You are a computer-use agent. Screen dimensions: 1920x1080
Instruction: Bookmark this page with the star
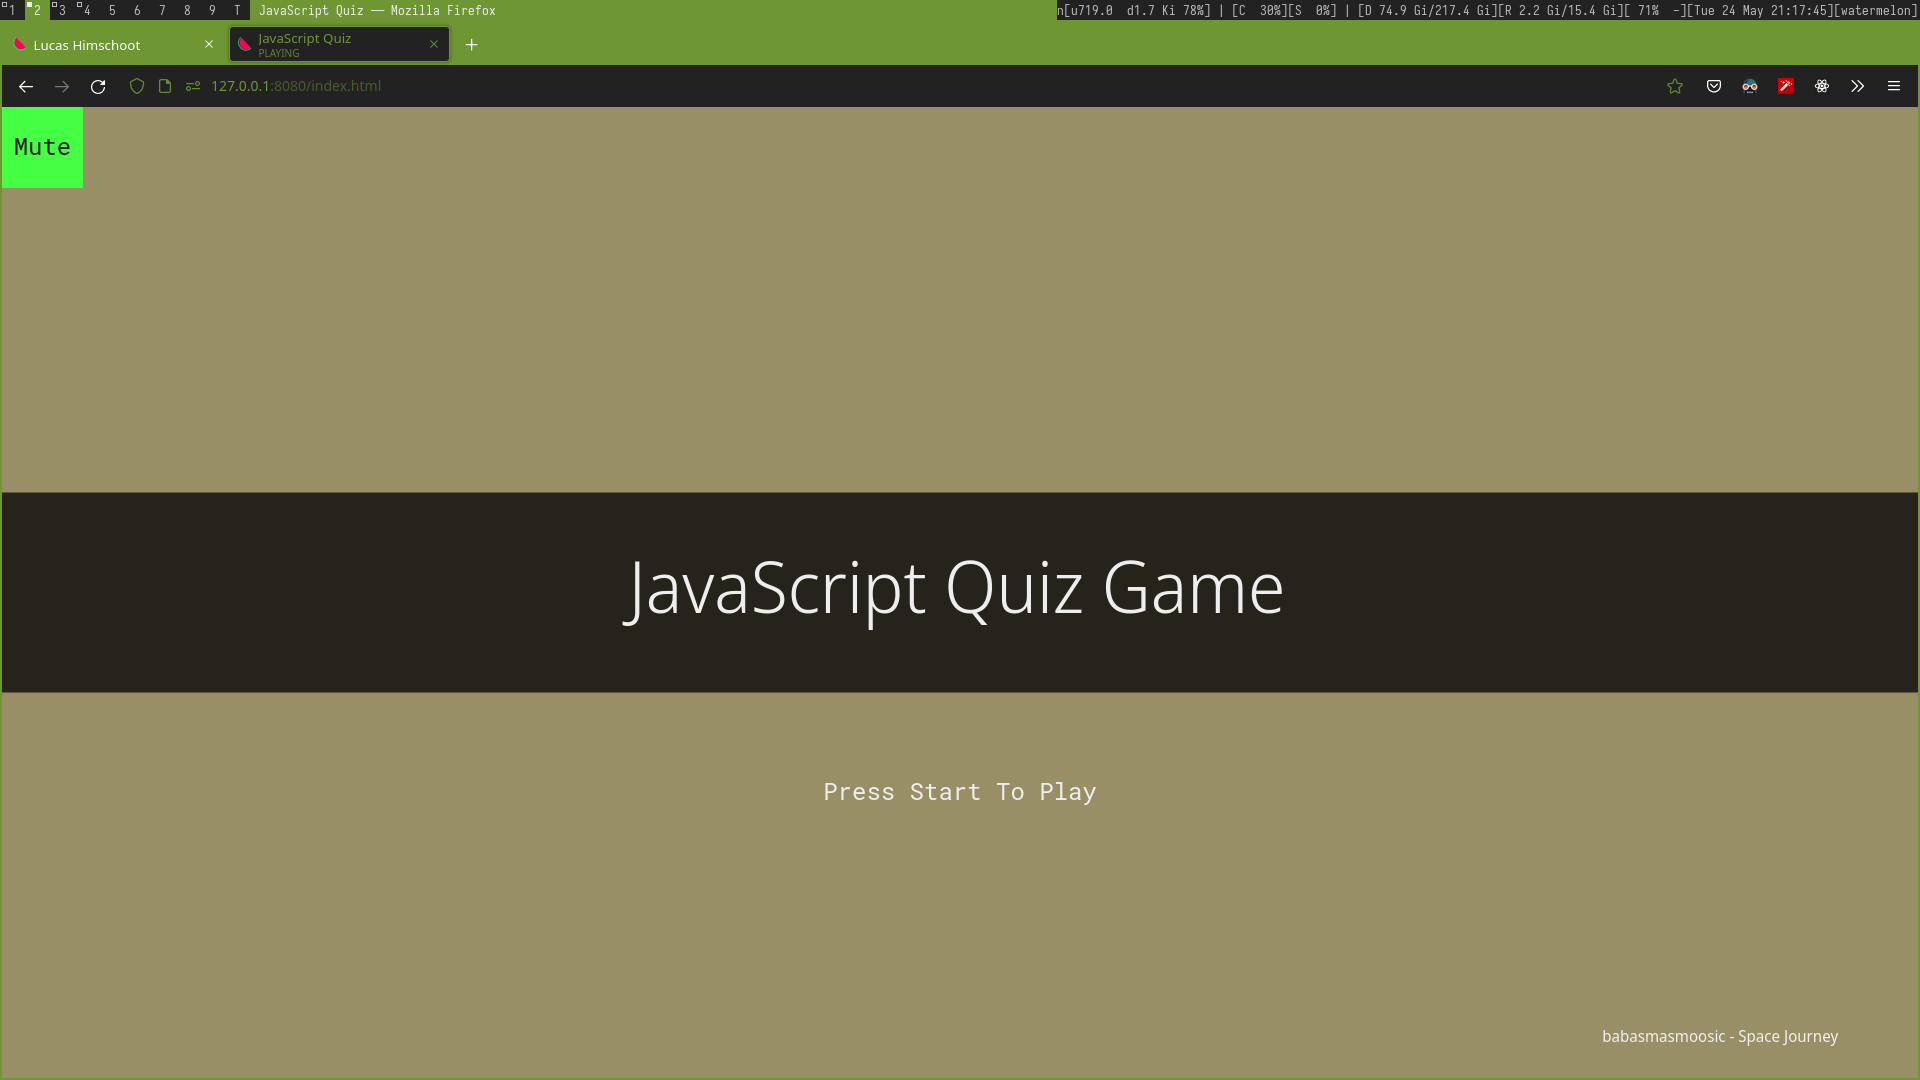[x=1675, y=87]
